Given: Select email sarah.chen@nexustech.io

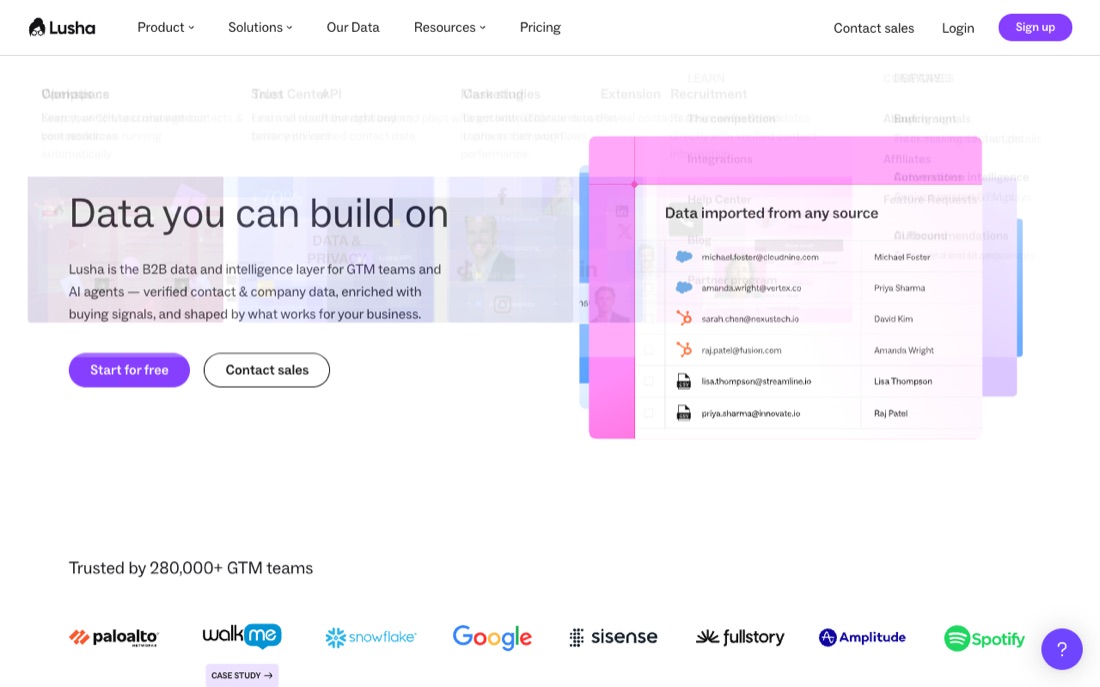Looking at the screenshot, I should [750, 319].
